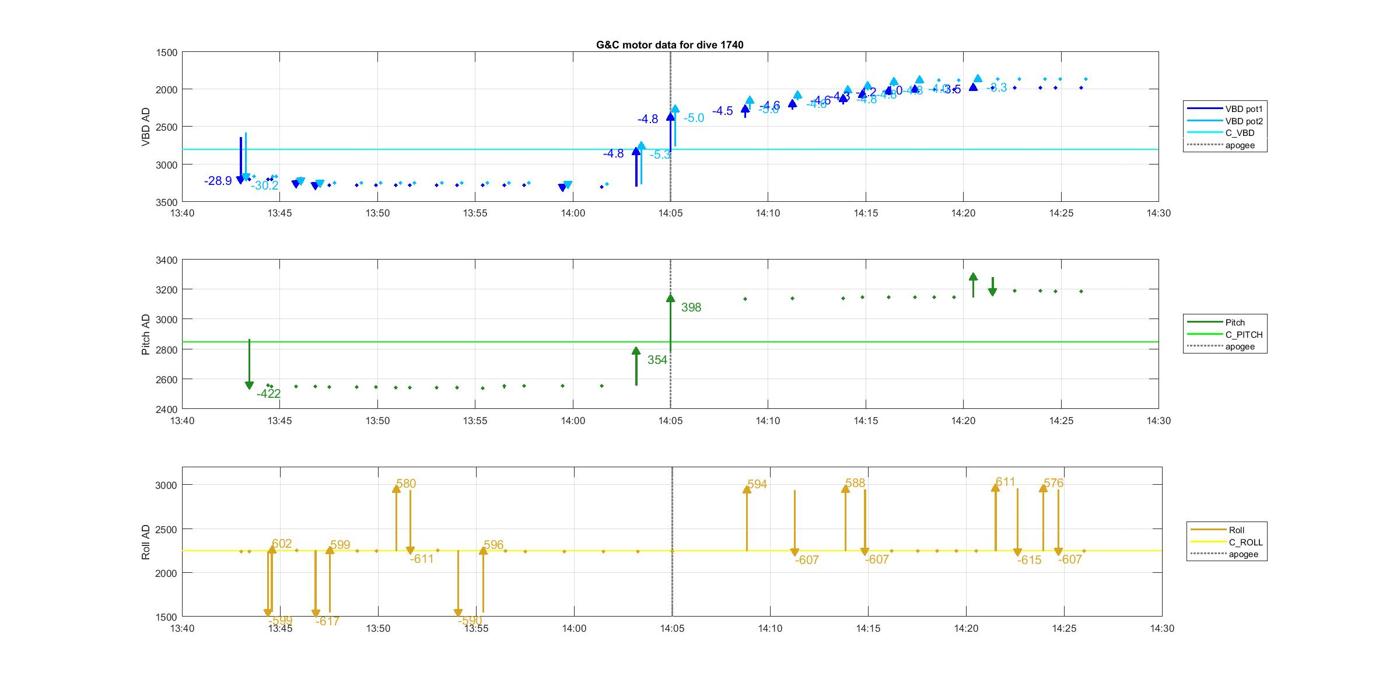
Task: Click the "-422" pitch data label
Action: 268,394
